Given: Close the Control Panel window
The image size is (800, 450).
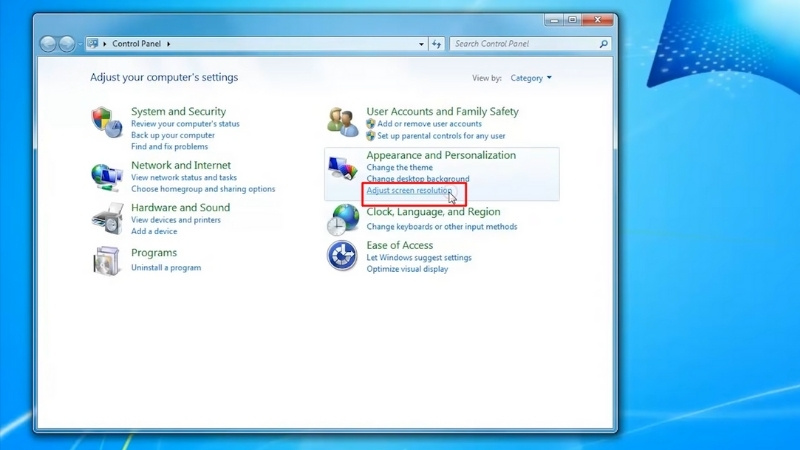Looking at the screenshot, I should click(597, 20).
